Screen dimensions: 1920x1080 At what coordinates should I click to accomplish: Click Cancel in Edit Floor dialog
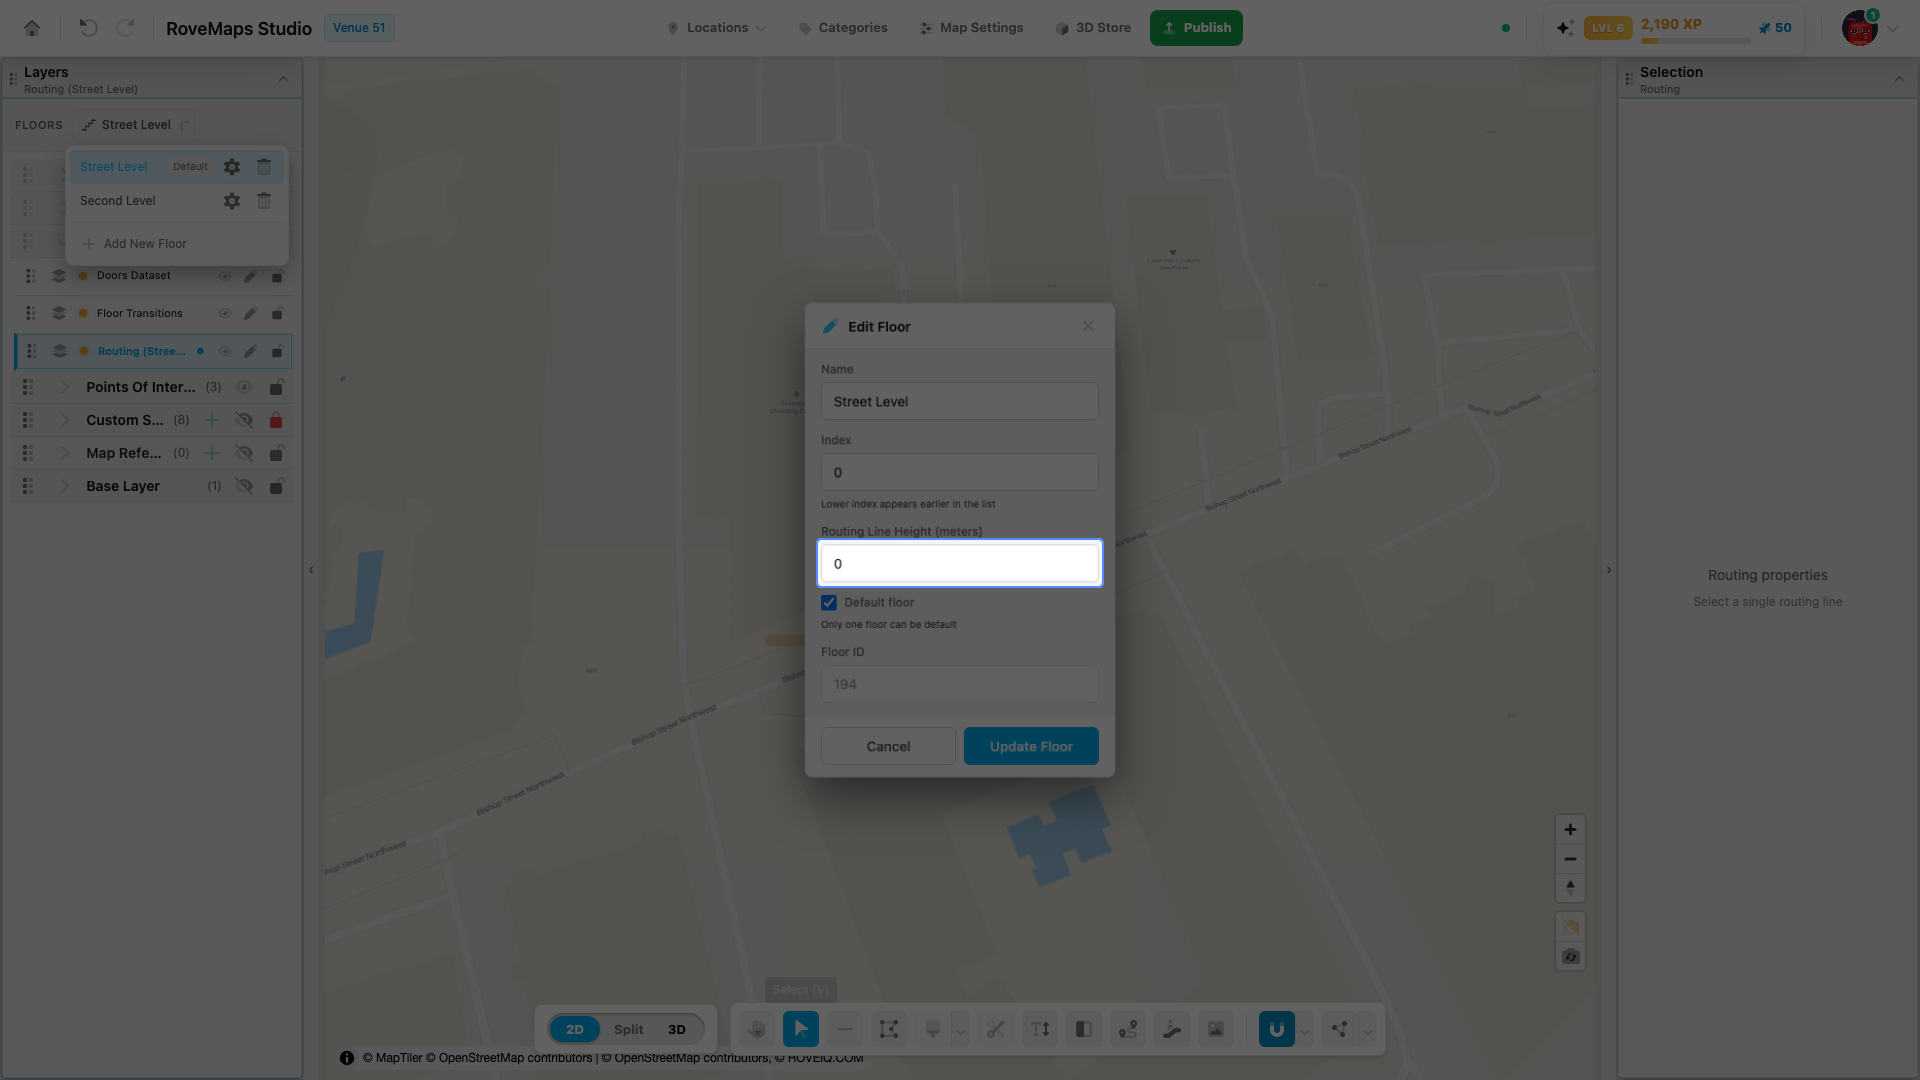tap(888, 746)
